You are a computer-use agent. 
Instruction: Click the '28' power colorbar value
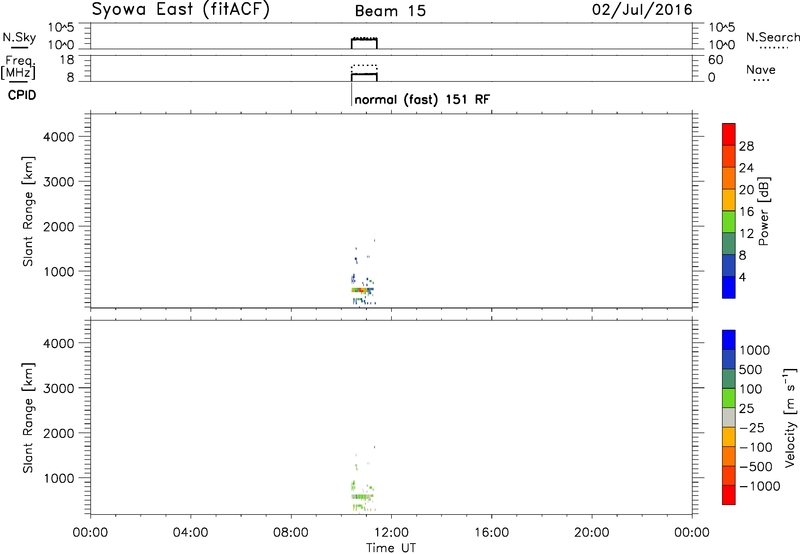pos(746,146)
